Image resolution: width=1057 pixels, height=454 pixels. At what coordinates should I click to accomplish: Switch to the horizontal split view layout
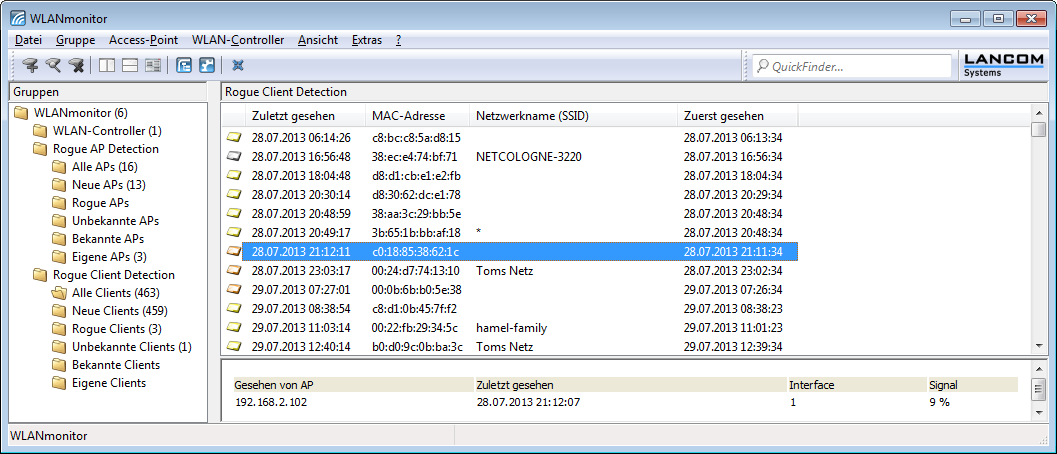[130, 66]
